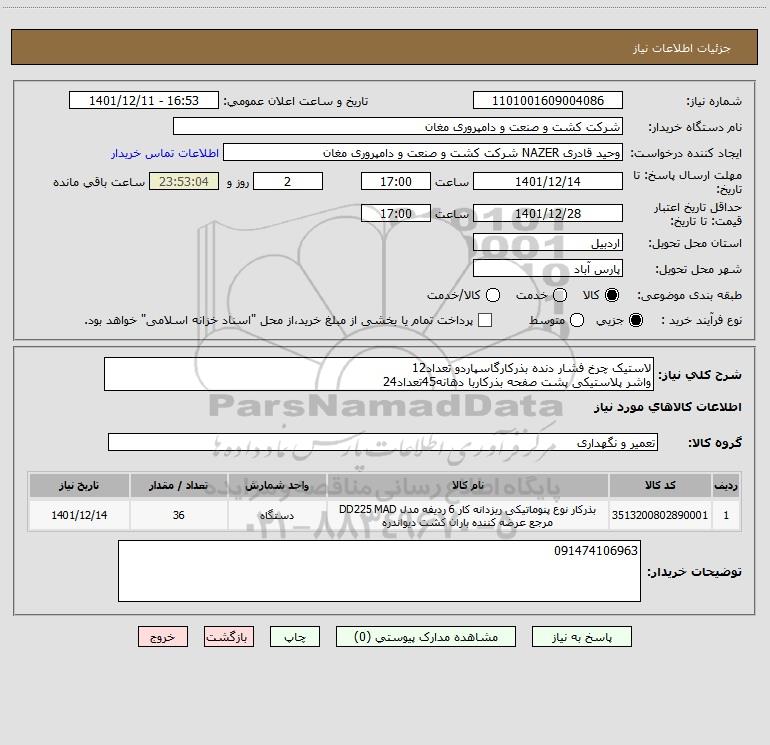Click unit cell دستگاه
Screen dimensions: 770x745
click(x=277, y=515)
